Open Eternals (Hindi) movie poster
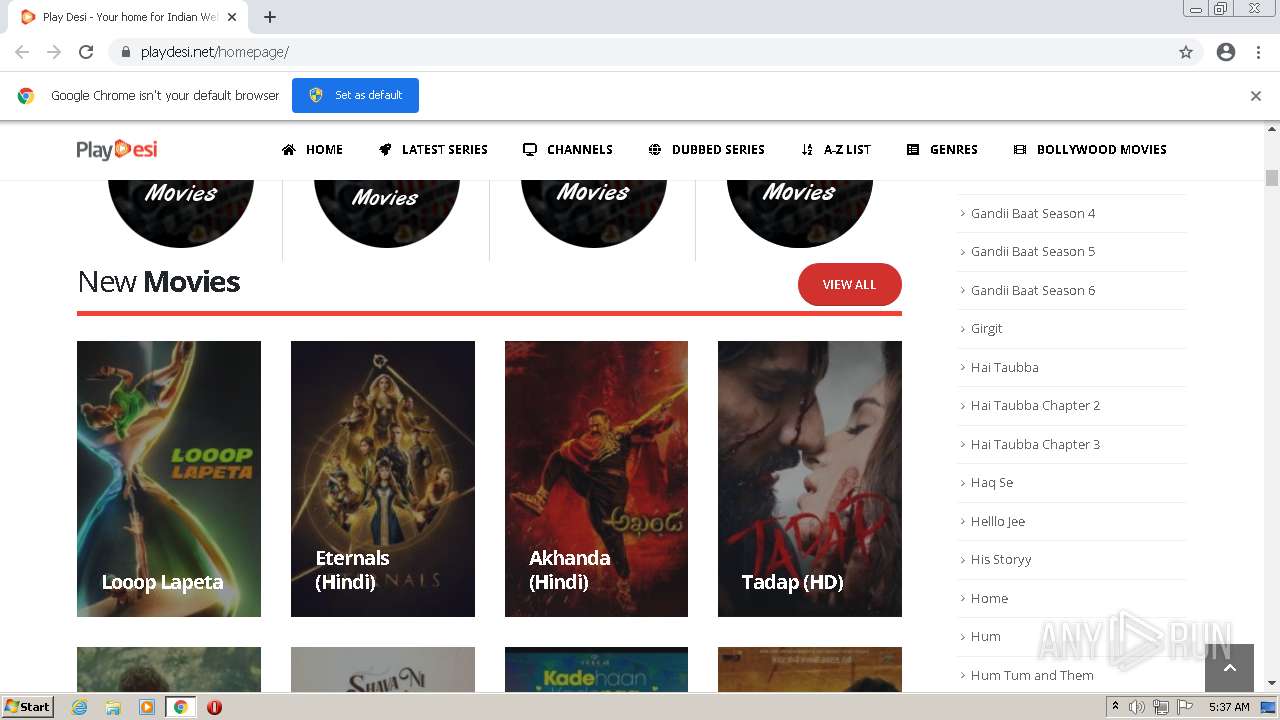This screenshot has height=720, width=1280. (383, 479)
